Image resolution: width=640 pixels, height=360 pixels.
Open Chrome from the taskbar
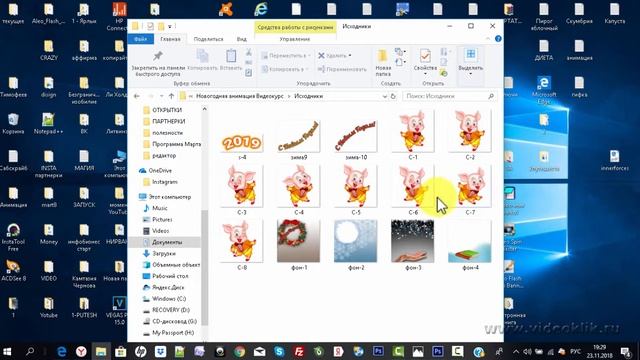point(240,351)
